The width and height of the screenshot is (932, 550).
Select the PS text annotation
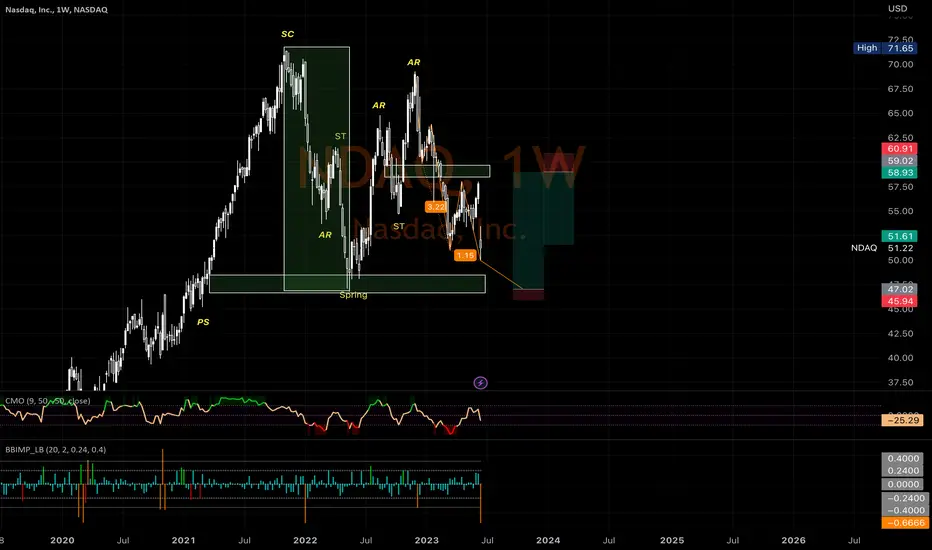click(203, 322)
